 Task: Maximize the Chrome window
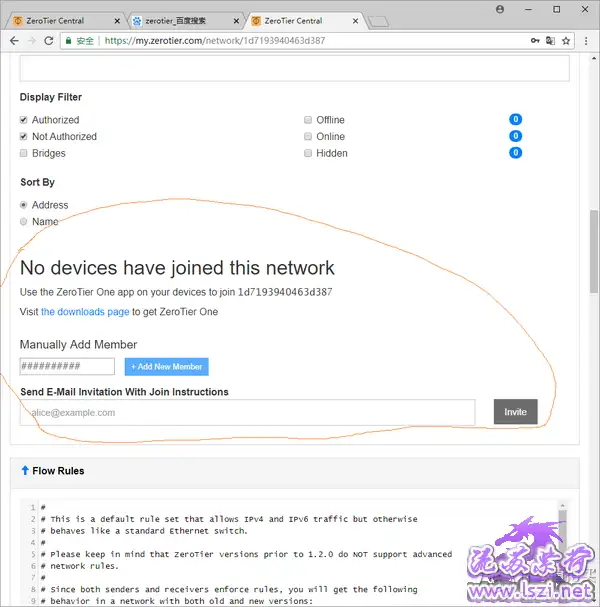[557, 9]
